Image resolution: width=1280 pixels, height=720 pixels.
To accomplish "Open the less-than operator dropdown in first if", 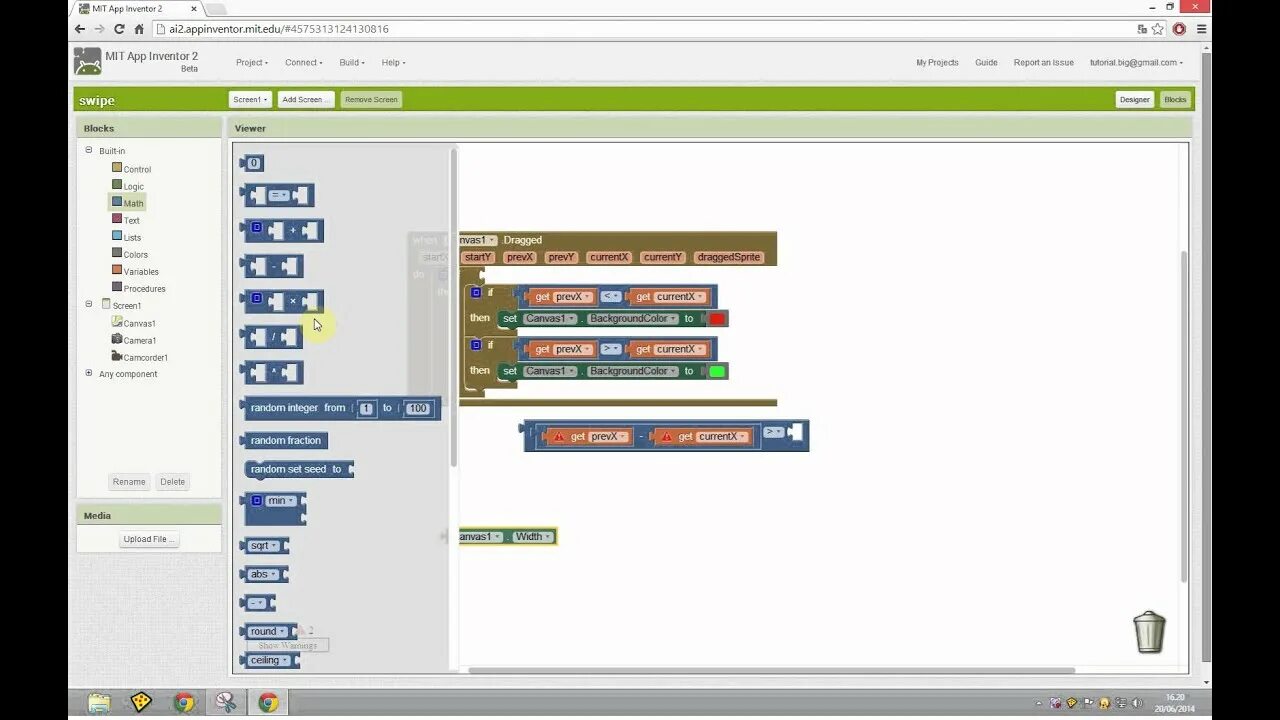I will (611, 296).
